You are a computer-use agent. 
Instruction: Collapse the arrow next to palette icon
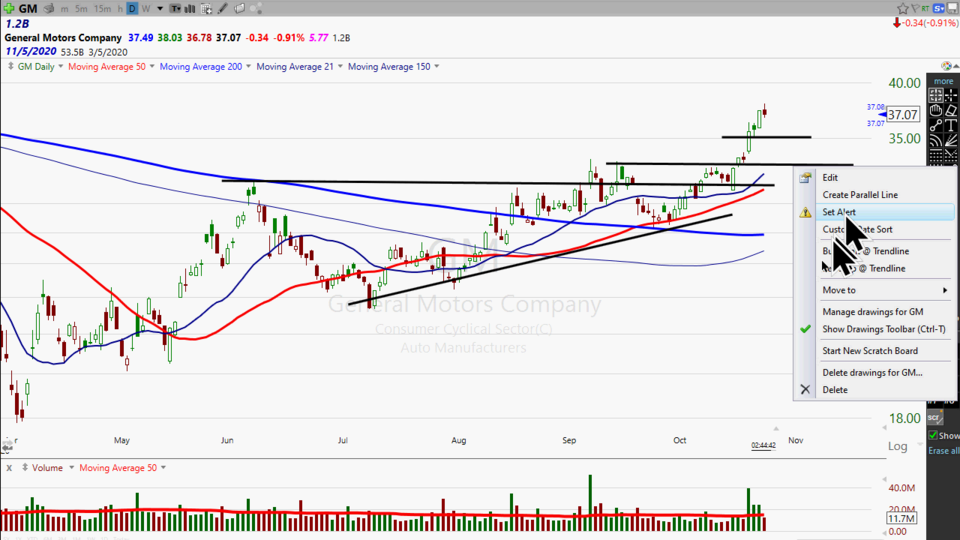[956, 66]
